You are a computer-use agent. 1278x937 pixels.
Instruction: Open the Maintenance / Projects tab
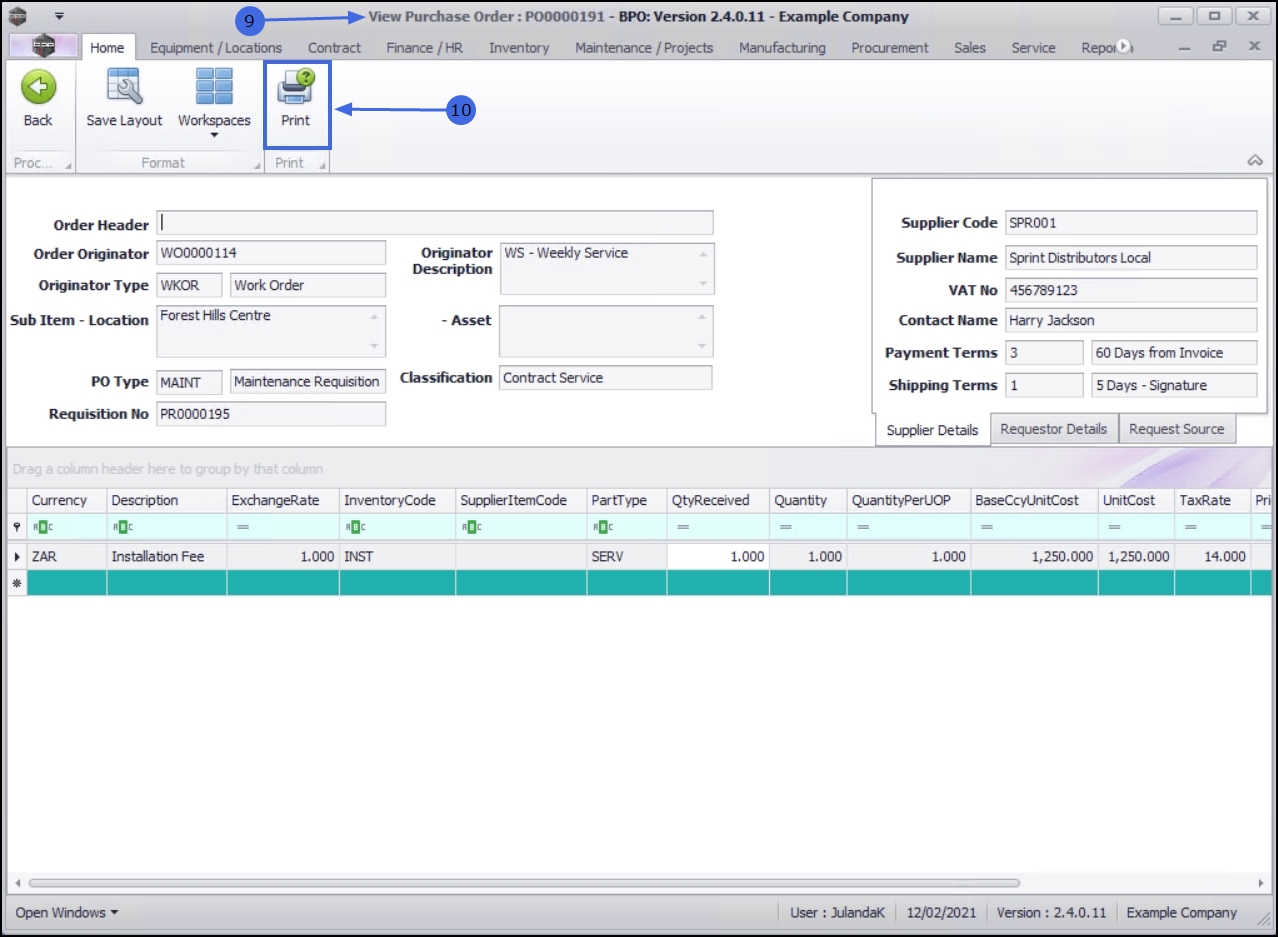pos(645,47)
